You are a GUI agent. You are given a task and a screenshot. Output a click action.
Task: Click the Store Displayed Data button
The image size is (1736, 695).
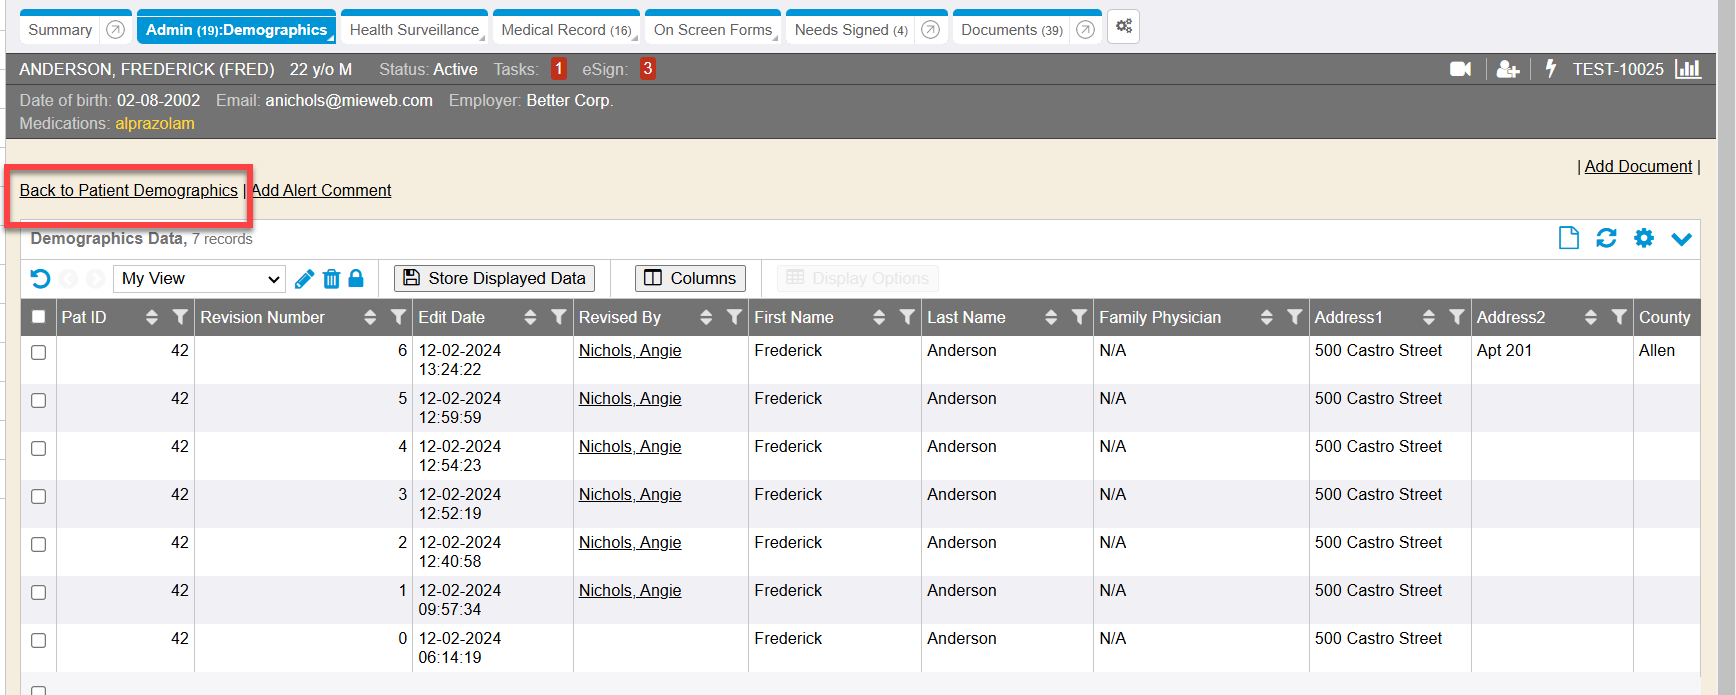[494, 278]
